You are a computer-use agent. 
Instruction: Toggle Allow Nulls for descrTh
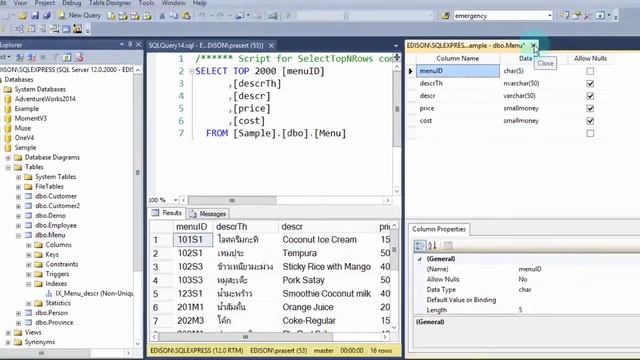click(590, 83)
